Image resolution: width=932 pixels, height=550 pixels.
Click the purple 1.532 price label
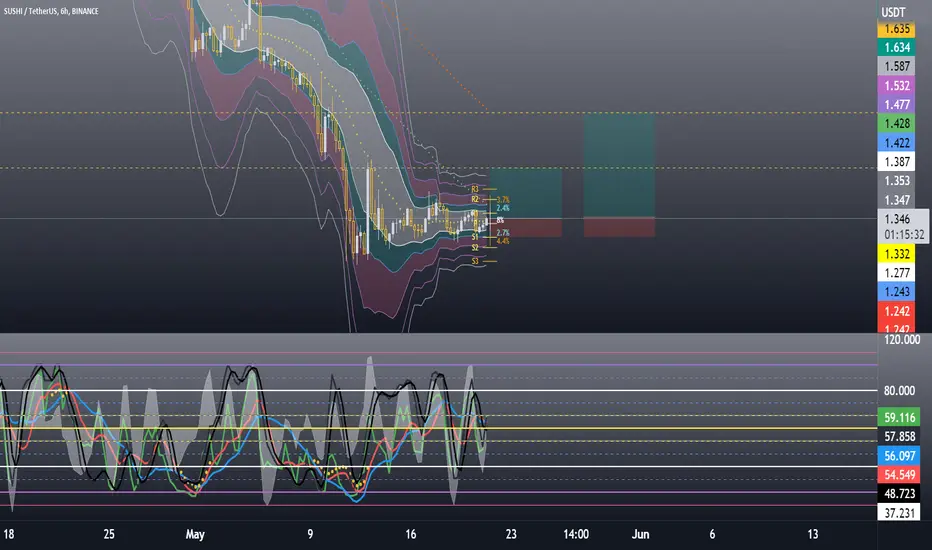[x=896, y=86]
